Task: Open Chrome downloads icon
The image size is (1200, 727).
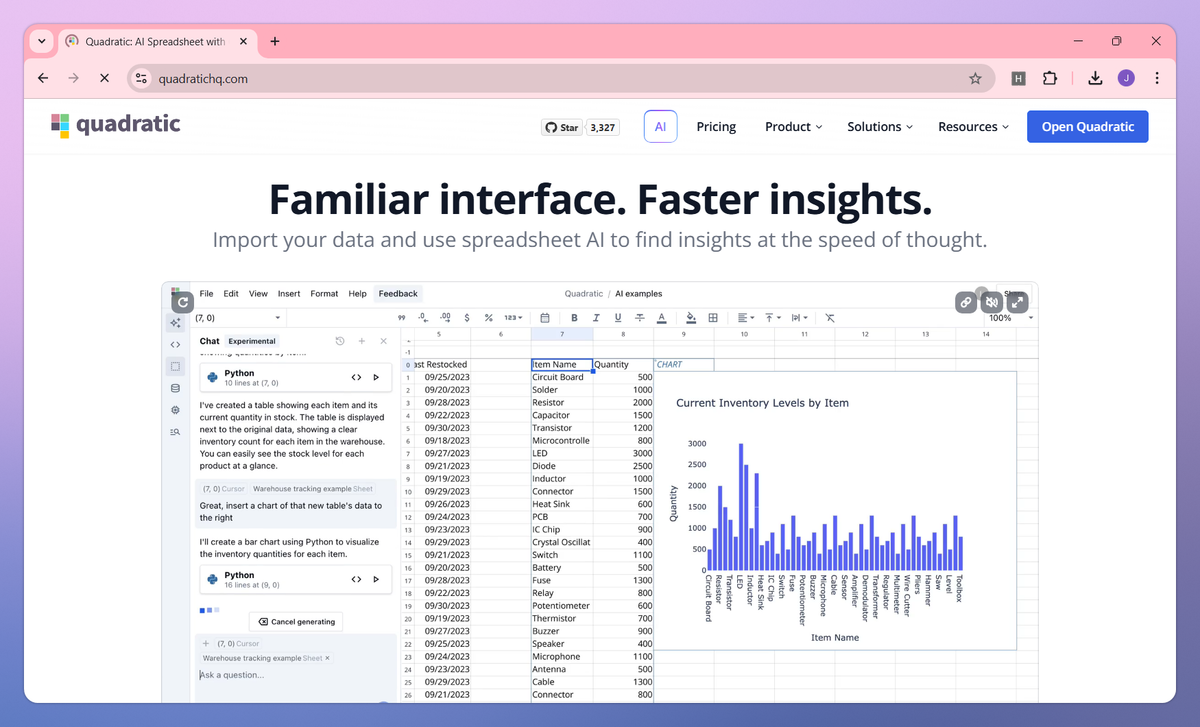Action: tap(1095, 78)
